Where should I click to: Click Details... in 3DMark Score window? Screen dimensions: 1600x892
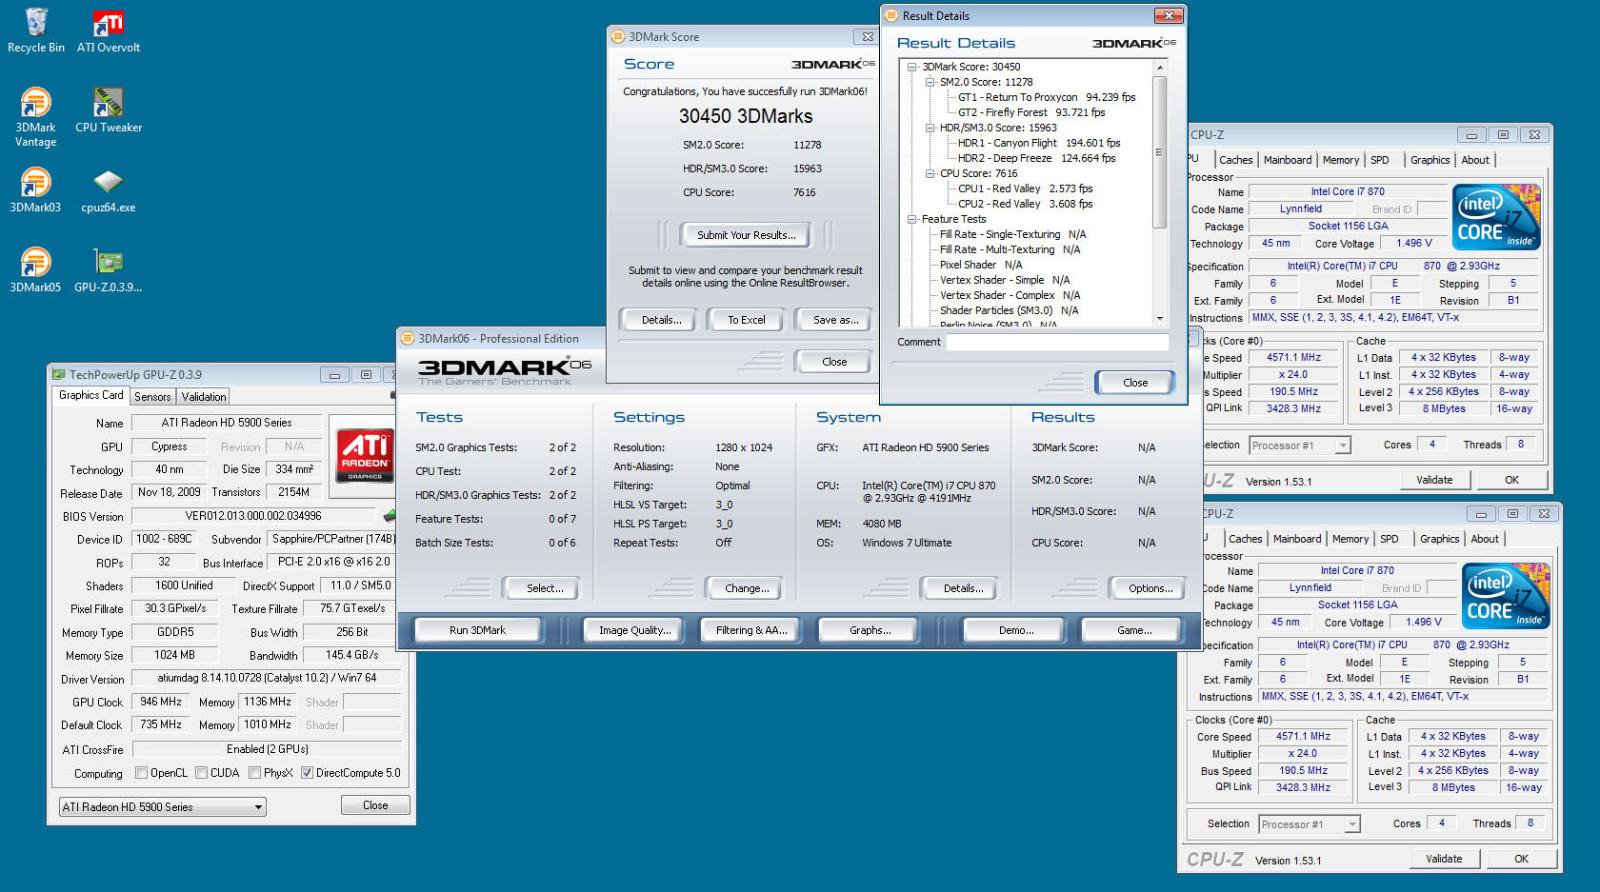pyautogui.click(x=661, y=320)
